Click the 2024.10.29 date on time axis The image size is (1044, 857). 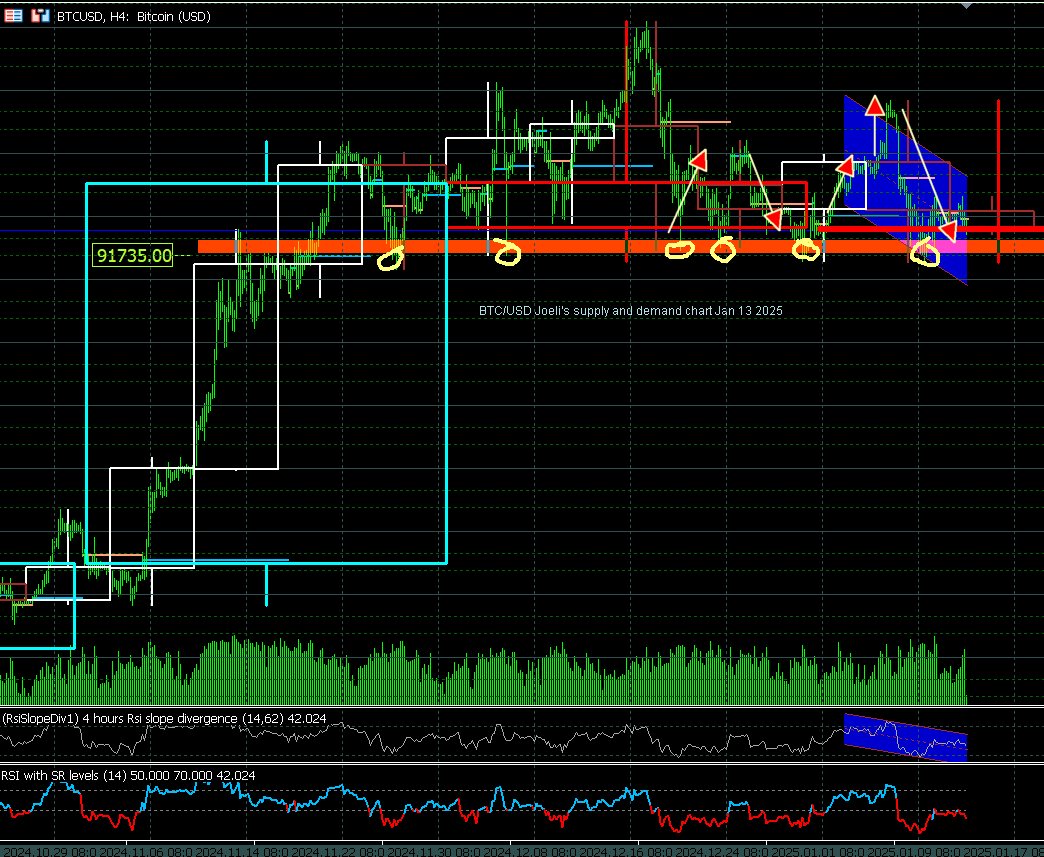coord(48,851)
